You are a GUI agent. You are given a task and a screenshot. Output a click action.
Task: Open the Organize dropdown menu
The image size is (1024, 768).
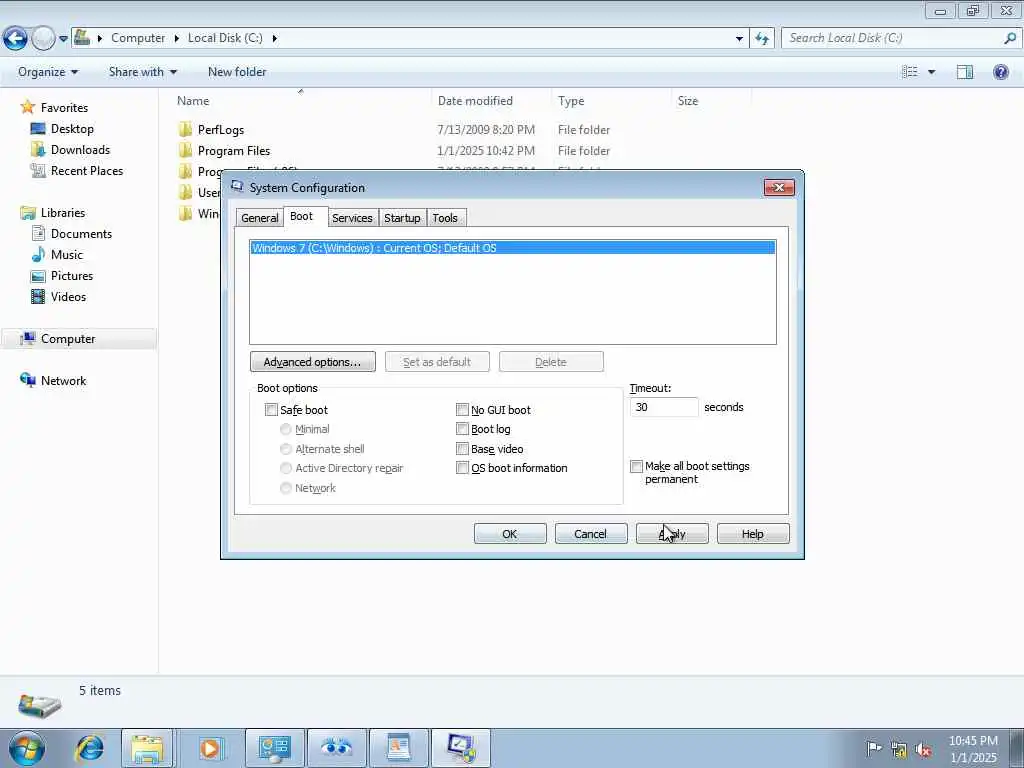point(48,72)
